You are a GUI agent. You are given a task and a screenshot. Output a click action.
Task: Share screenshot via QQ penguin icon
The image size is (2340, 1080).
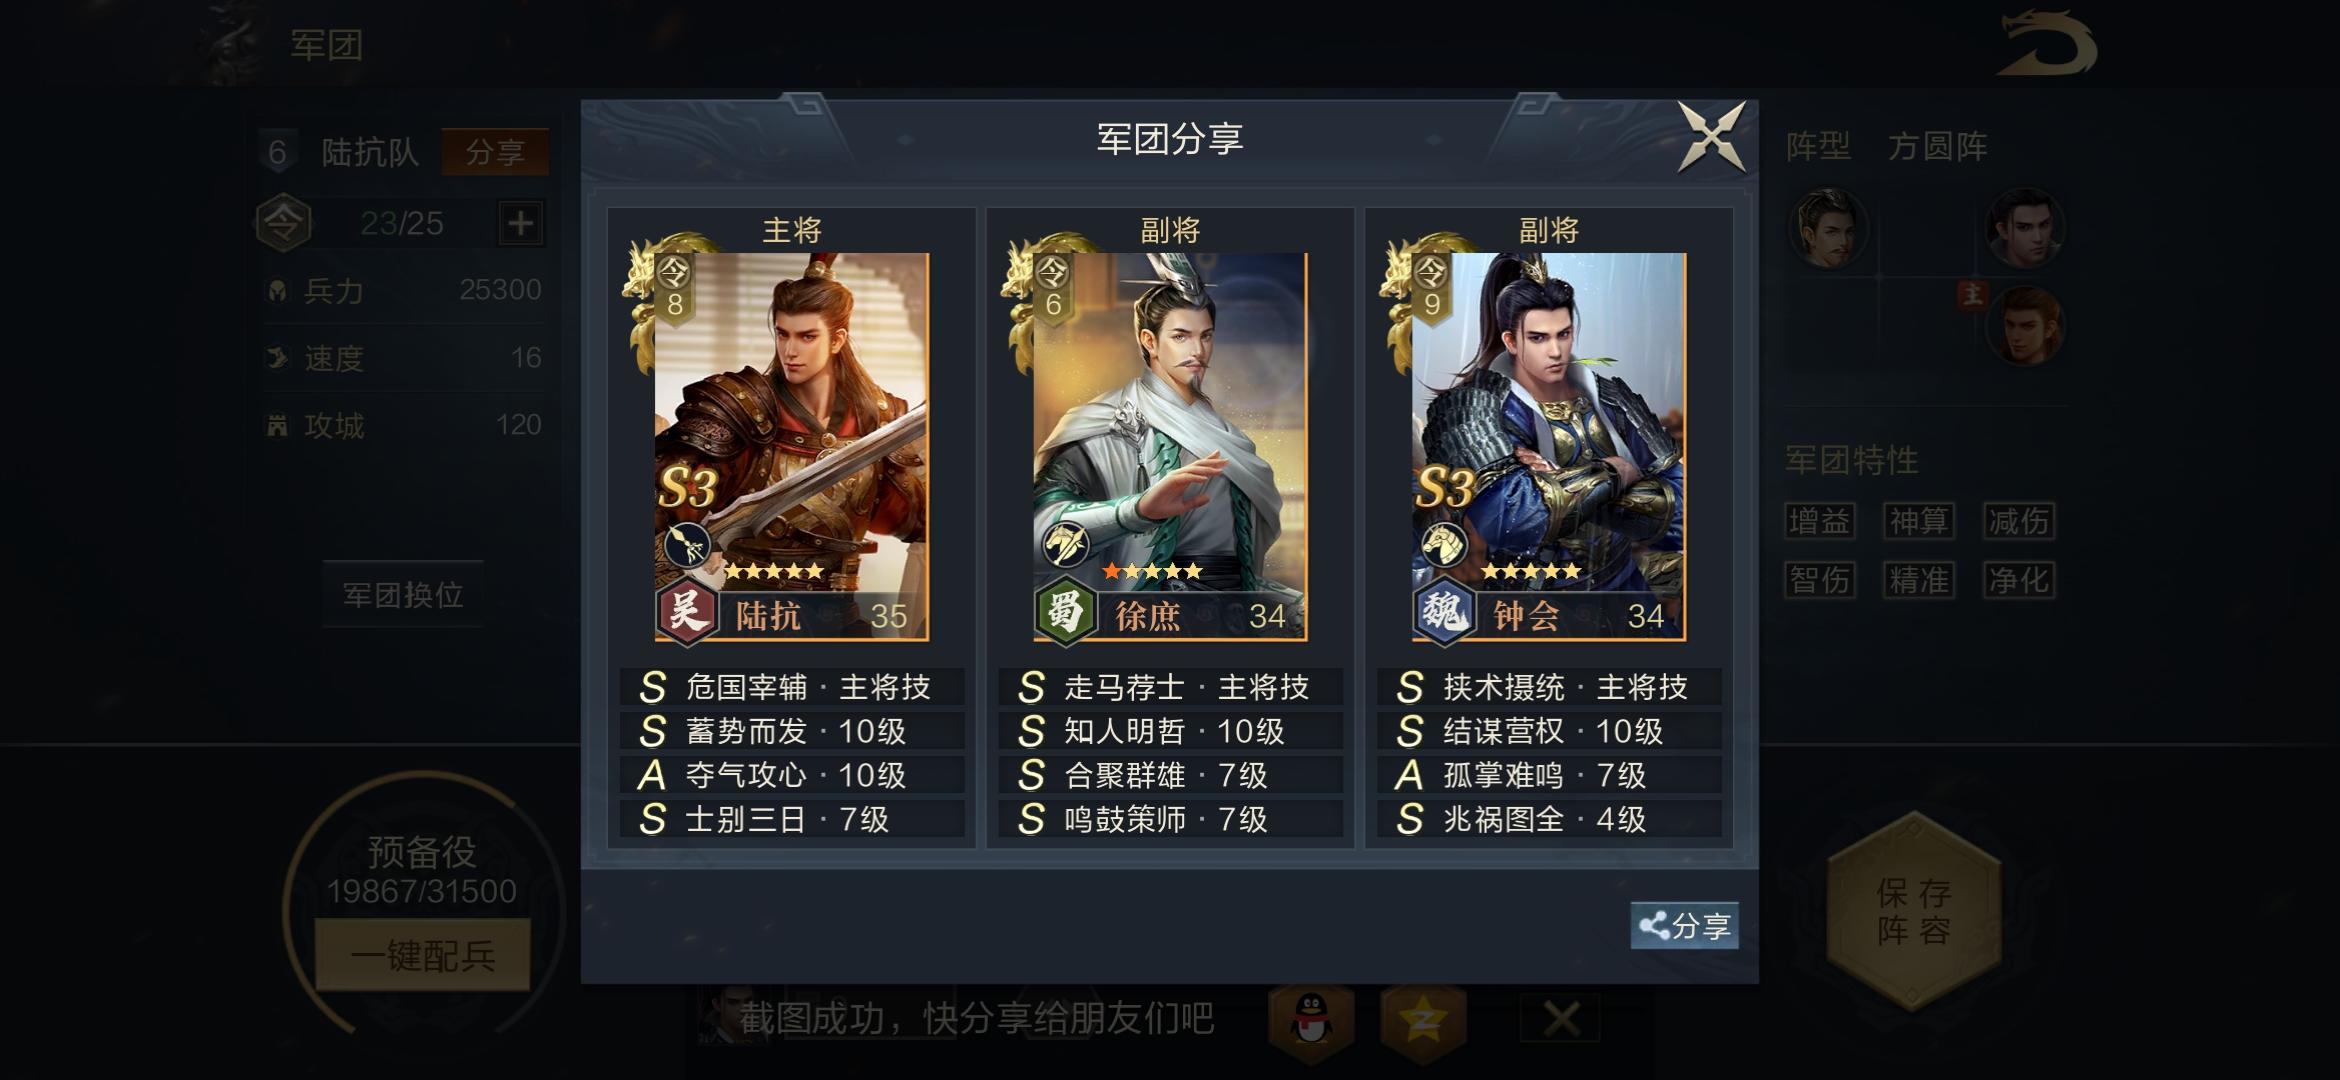point(1311,1020)
